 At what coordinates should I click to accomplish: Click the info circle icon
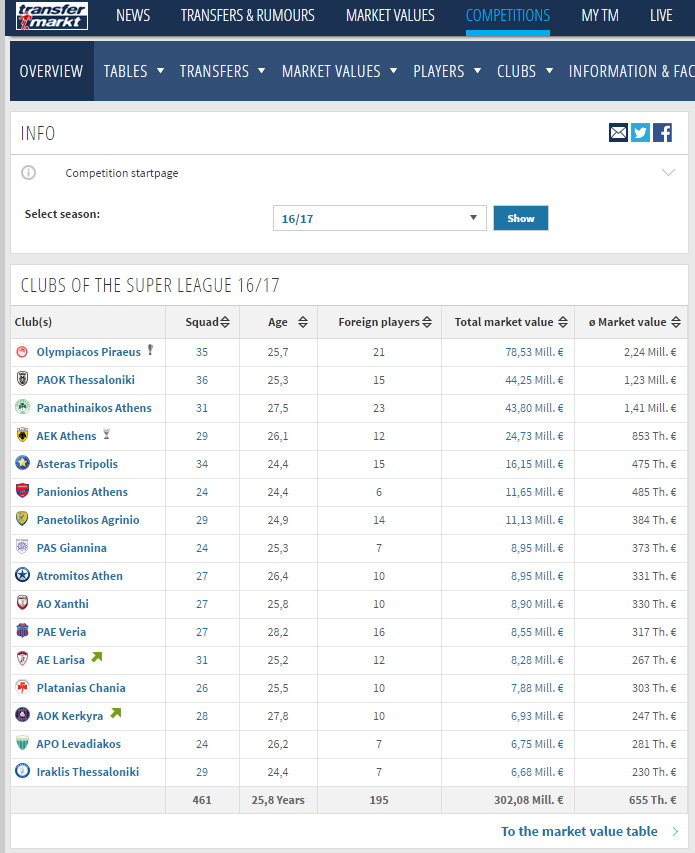coord(28,172)
